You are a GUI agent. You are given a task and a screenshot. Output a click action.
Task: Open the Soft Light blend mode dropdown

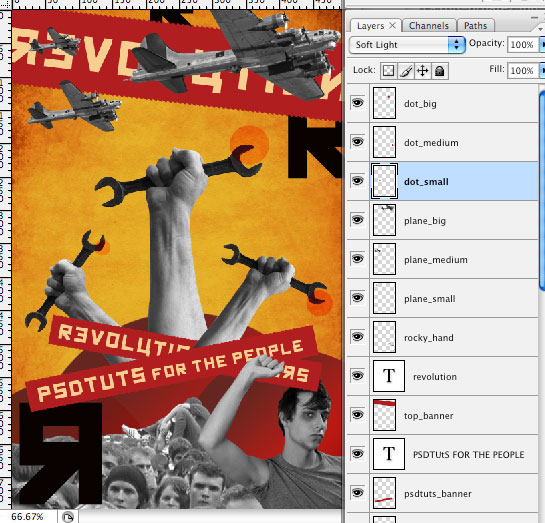click(x=407, y=45)
